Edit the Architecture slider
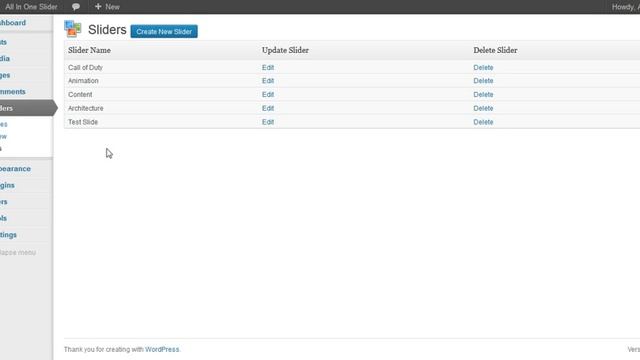Image resolution: width=640 pixels, height=360 pixels. point(268,108)
